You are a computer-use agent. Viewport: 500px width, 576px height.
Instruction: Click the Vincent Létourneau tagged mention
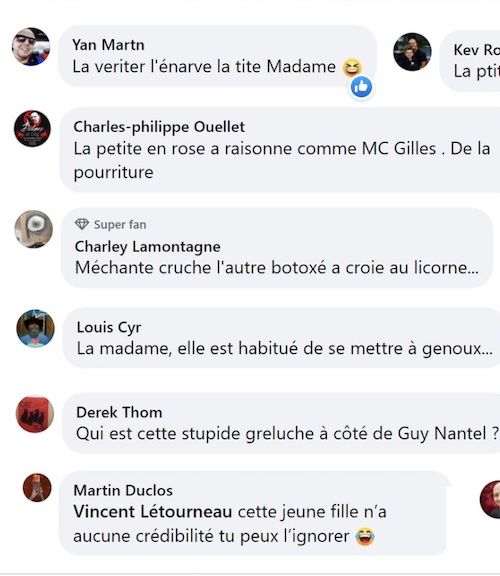coord(153,512)
